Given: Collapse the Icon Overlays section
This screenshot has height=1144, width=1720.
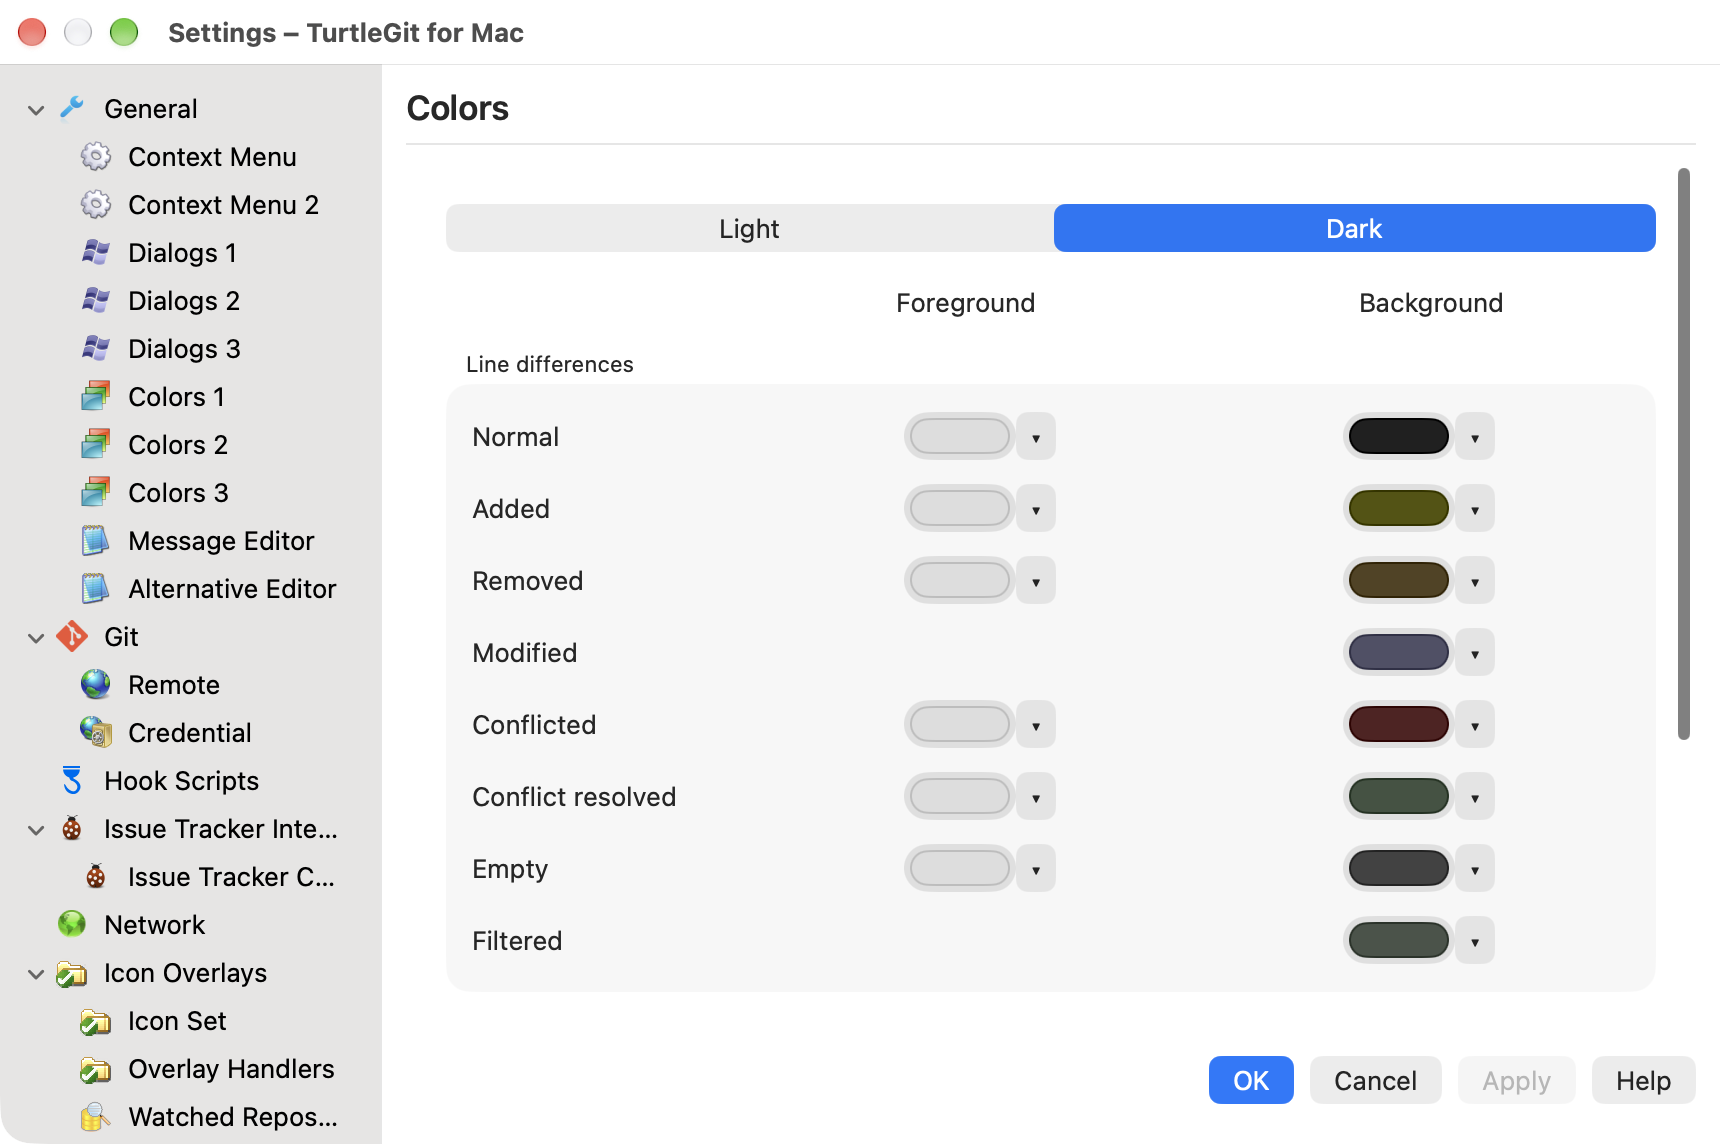Looking at the screenshot, I should 36,973.
